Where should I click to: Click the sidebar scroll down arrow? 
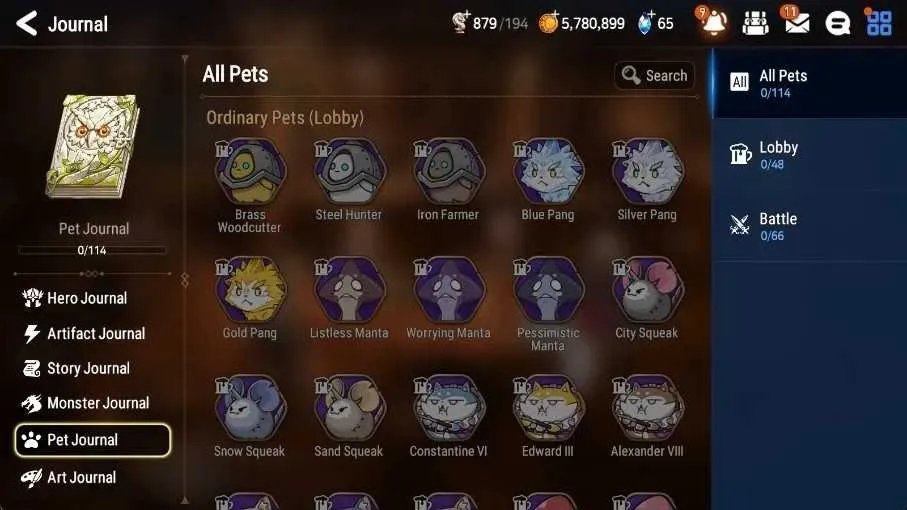point(185,500)
